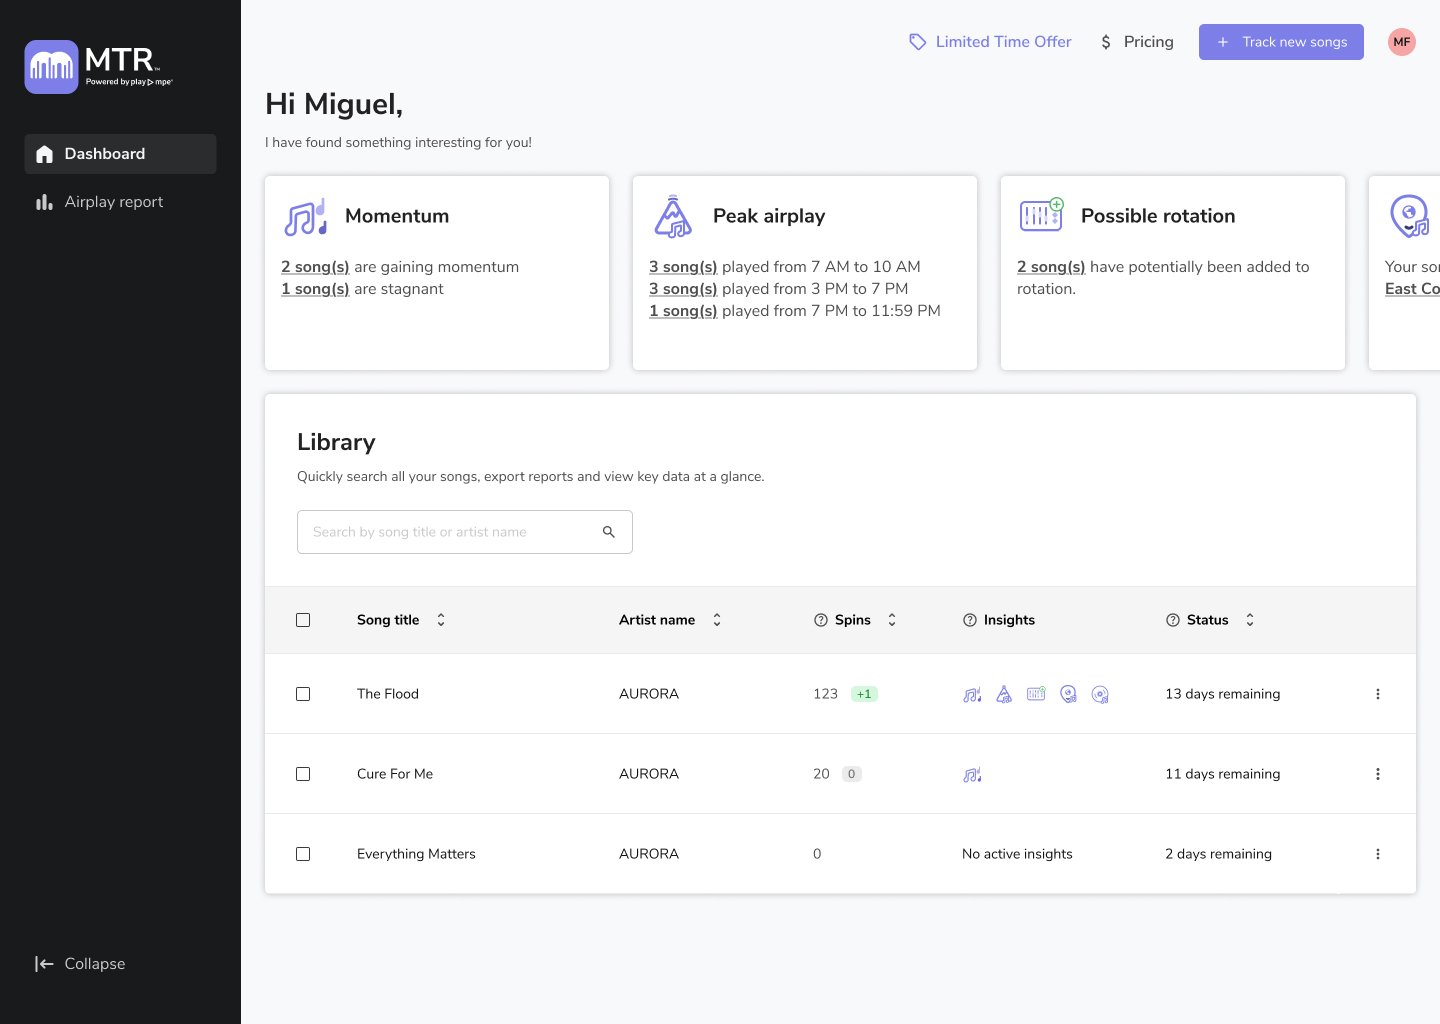Go to Dashboard in the sidebar

(x=105, y=154)
